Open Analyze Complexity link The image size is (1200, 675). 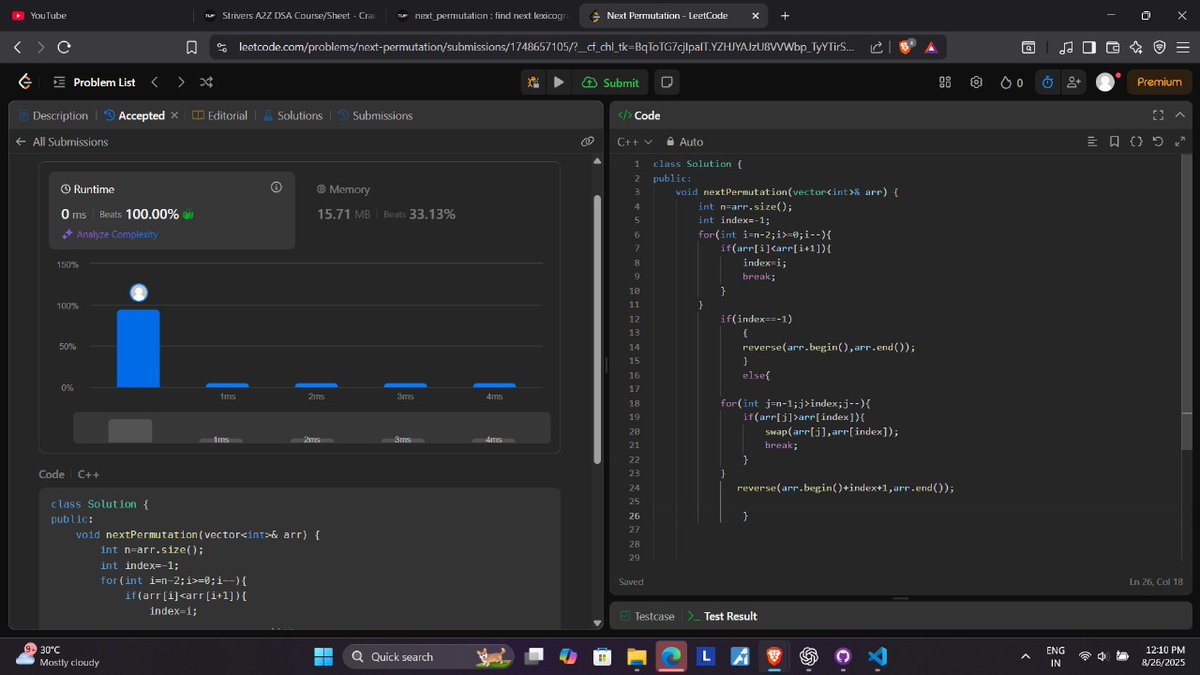click(x=118, y=233)
